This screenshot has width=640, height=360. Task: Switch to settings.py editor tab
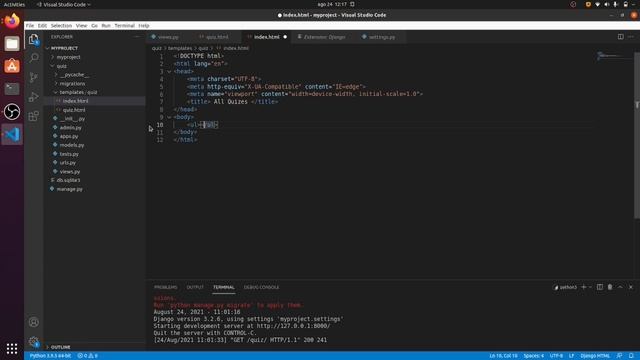pyautogui.click(x=382, y=37)
